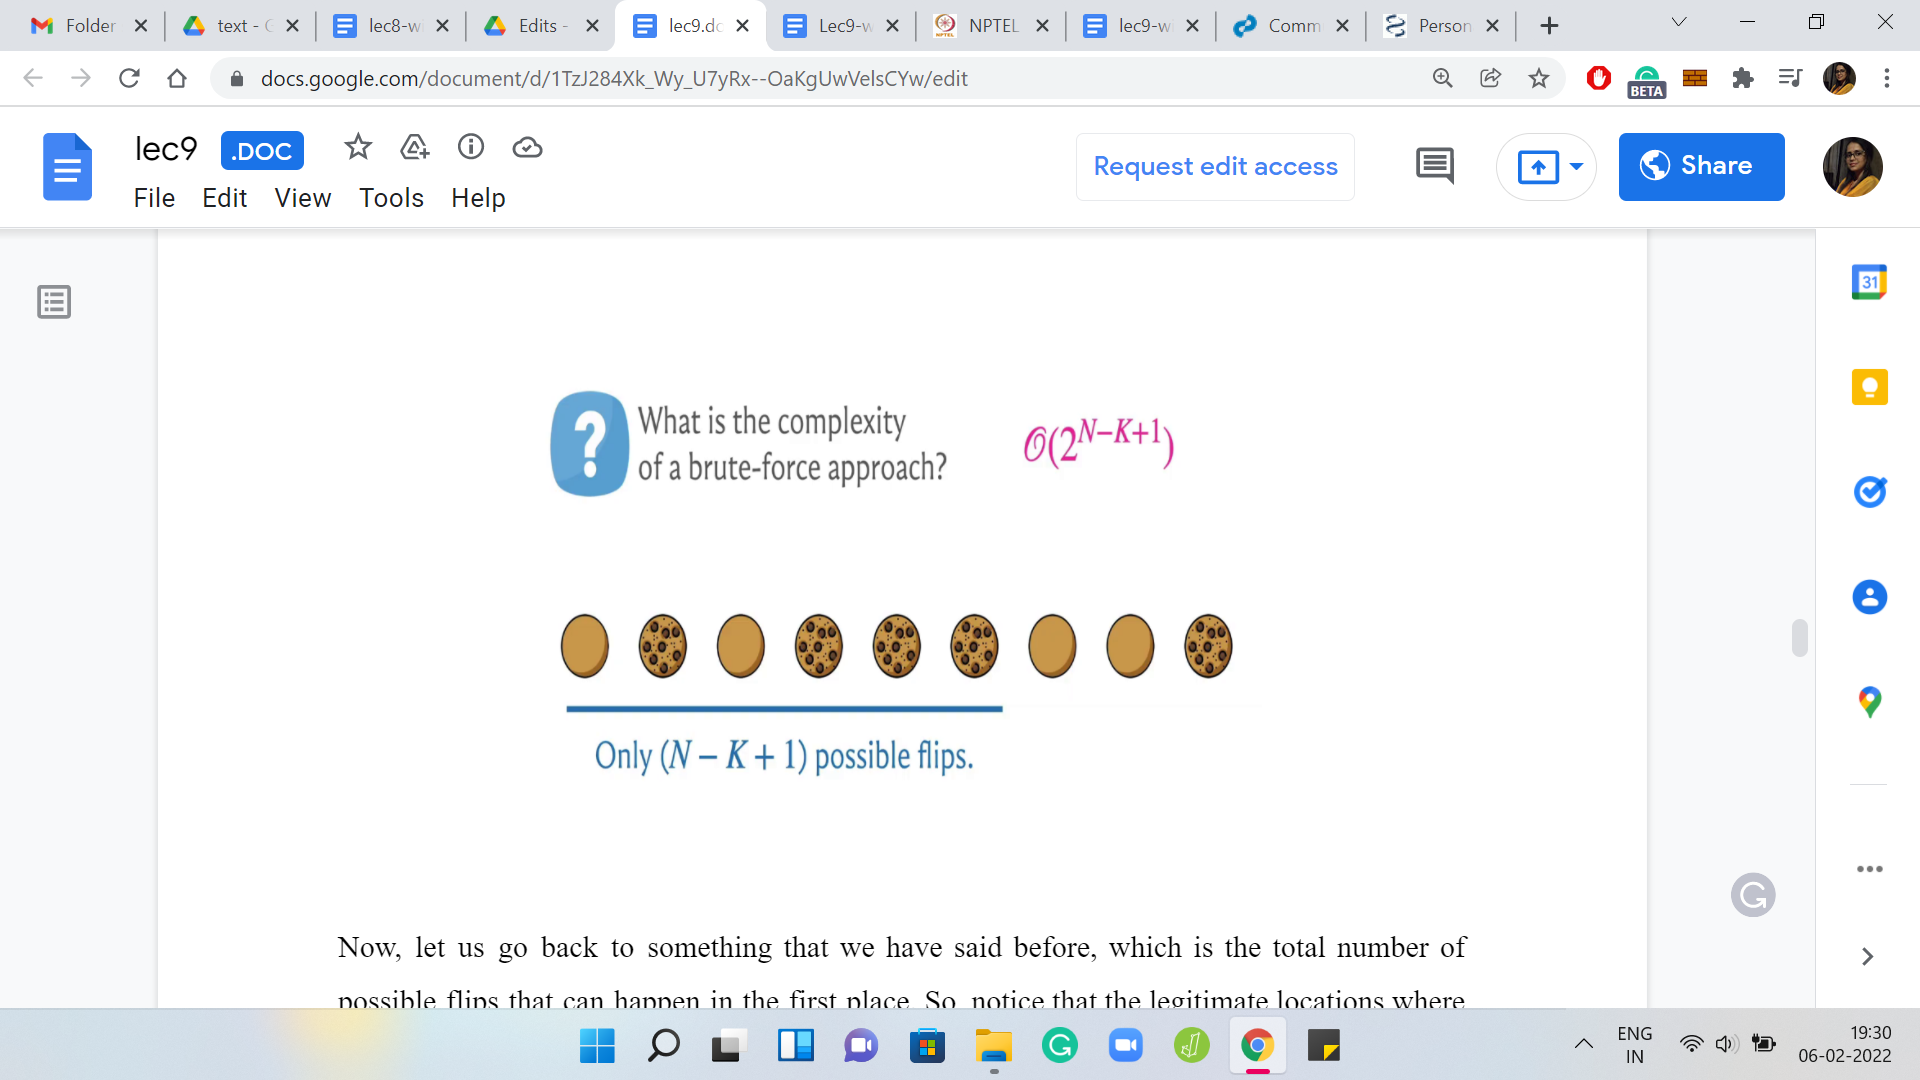Image resolution: width=1920 pixels, height=1080 pixels.
Task: Open a new browser tab
Action: pos(1549,26)
